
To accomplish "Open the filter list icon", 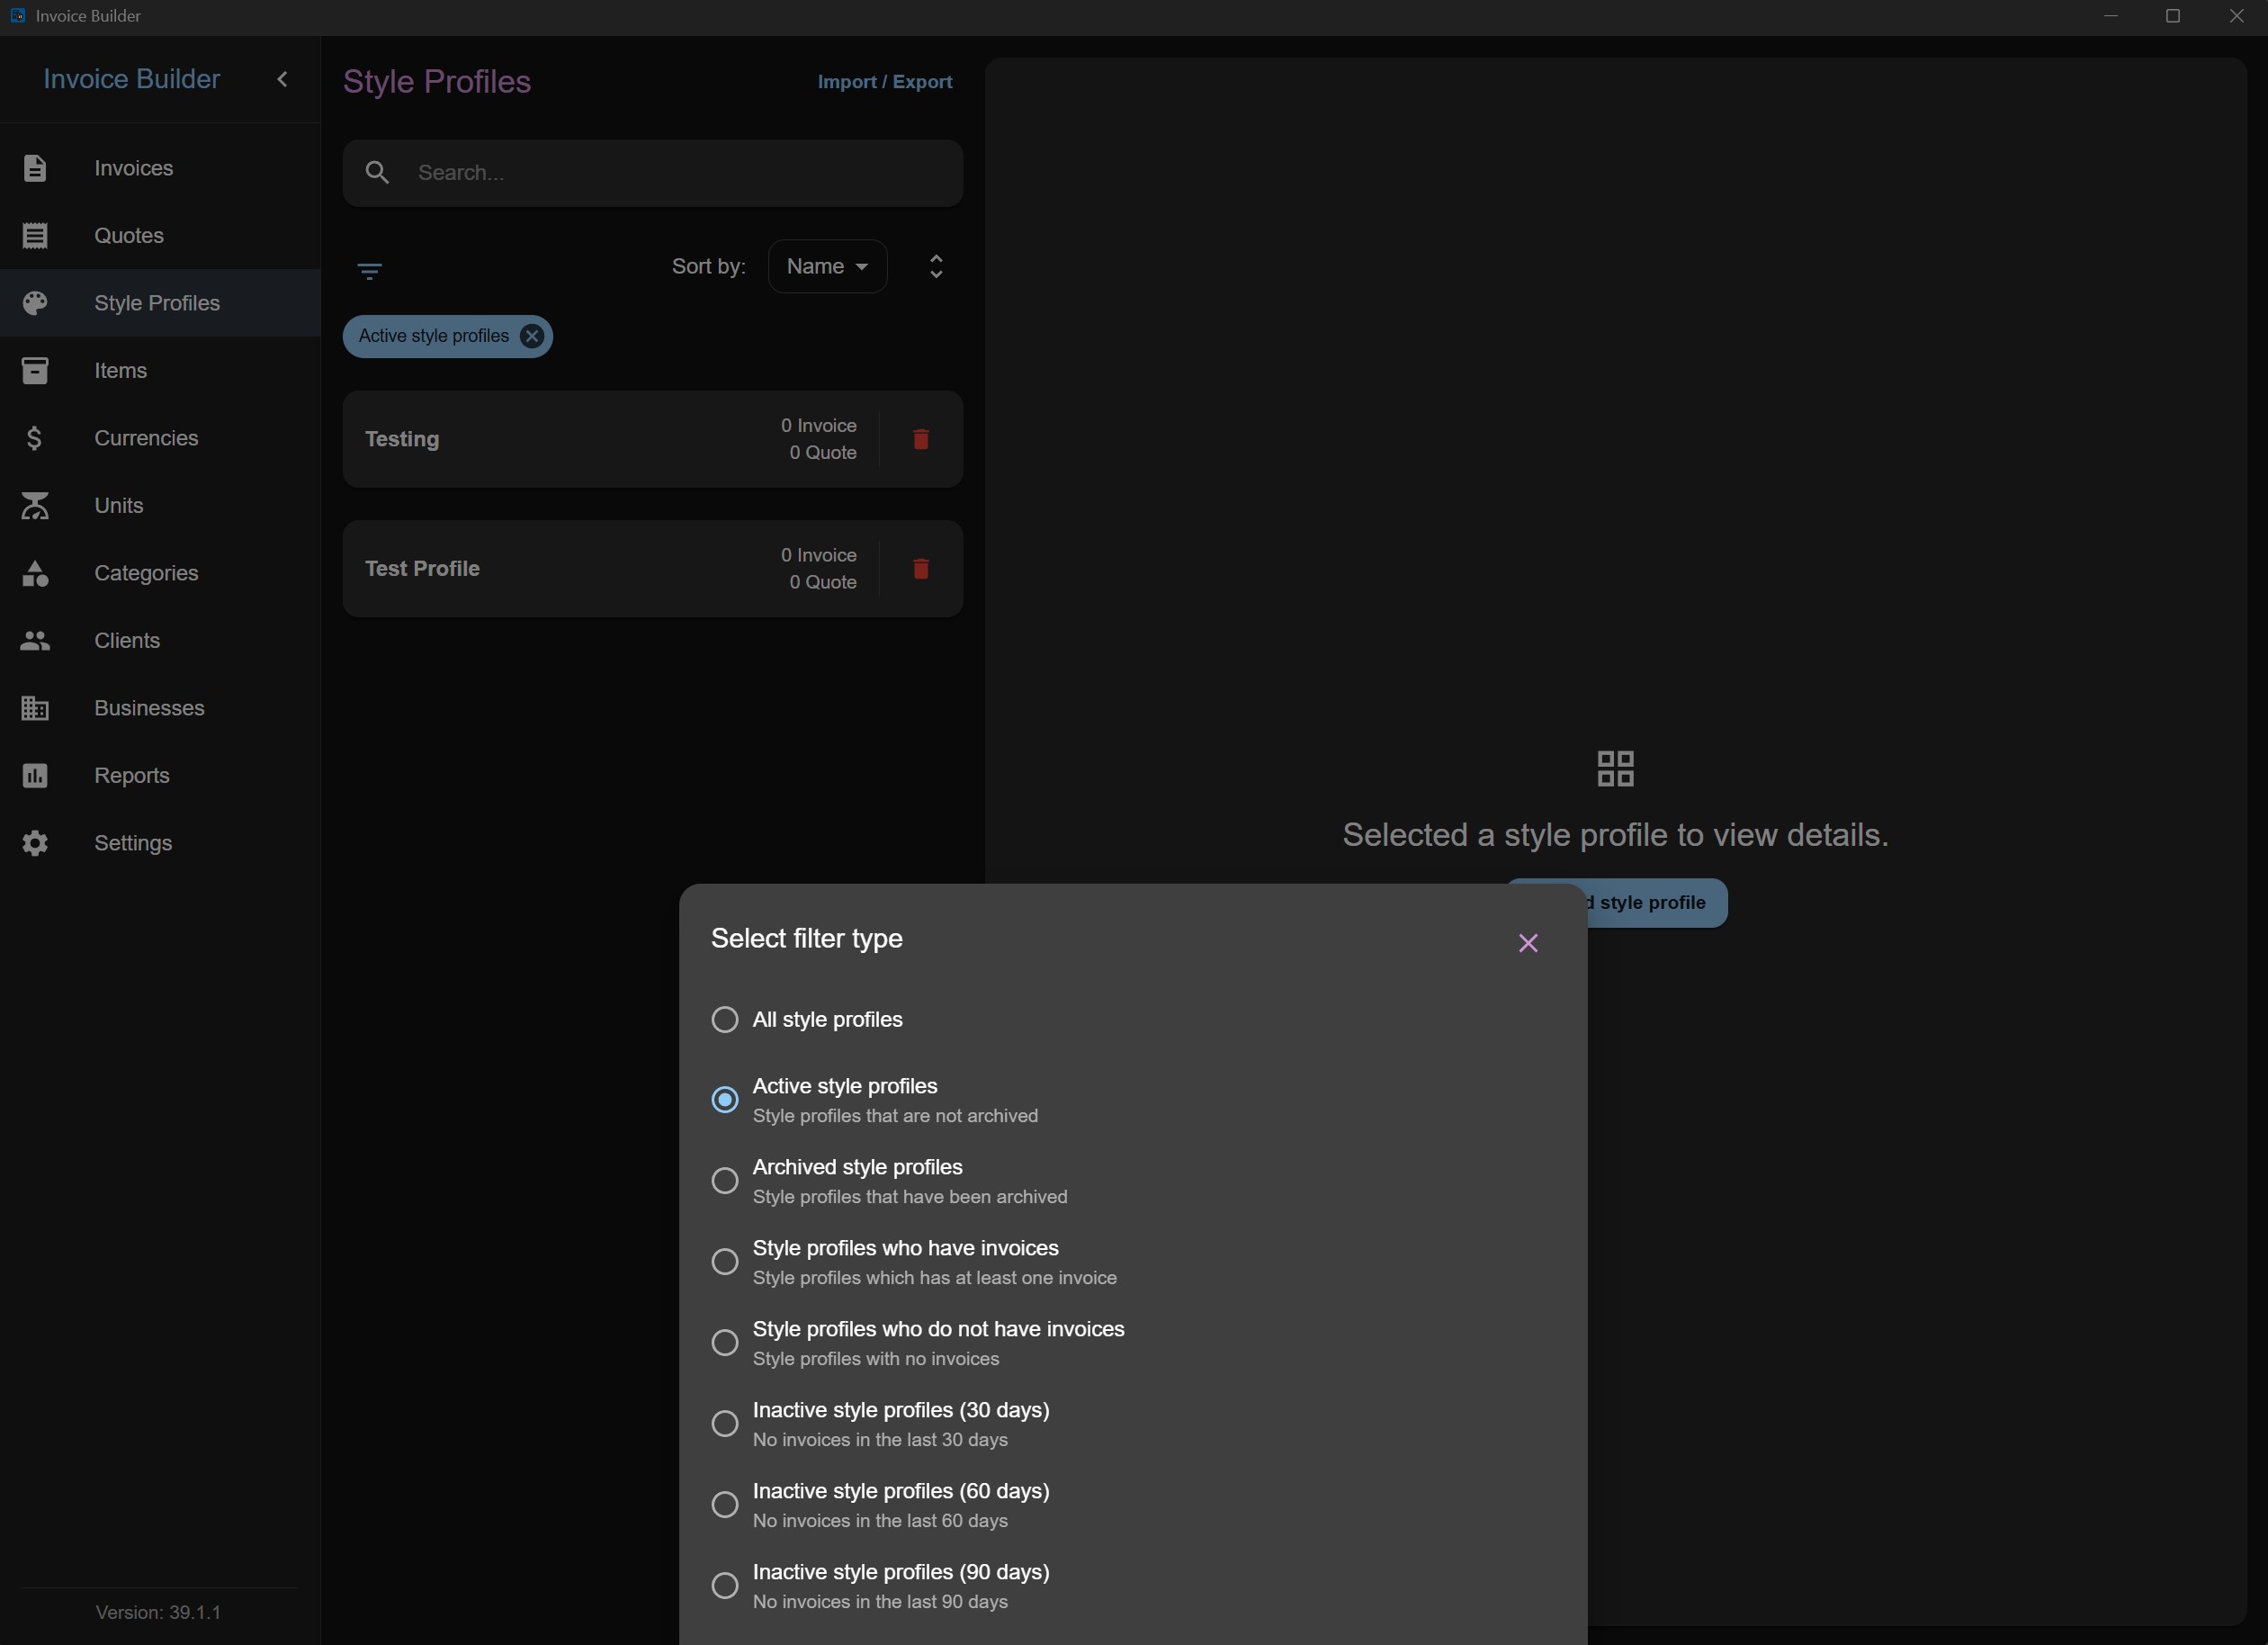I will point(369,270).
